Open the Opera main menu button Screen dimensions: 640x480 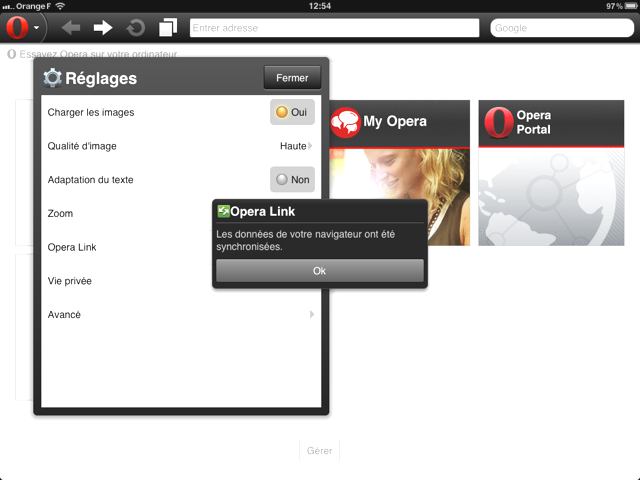tap(22, 27)
